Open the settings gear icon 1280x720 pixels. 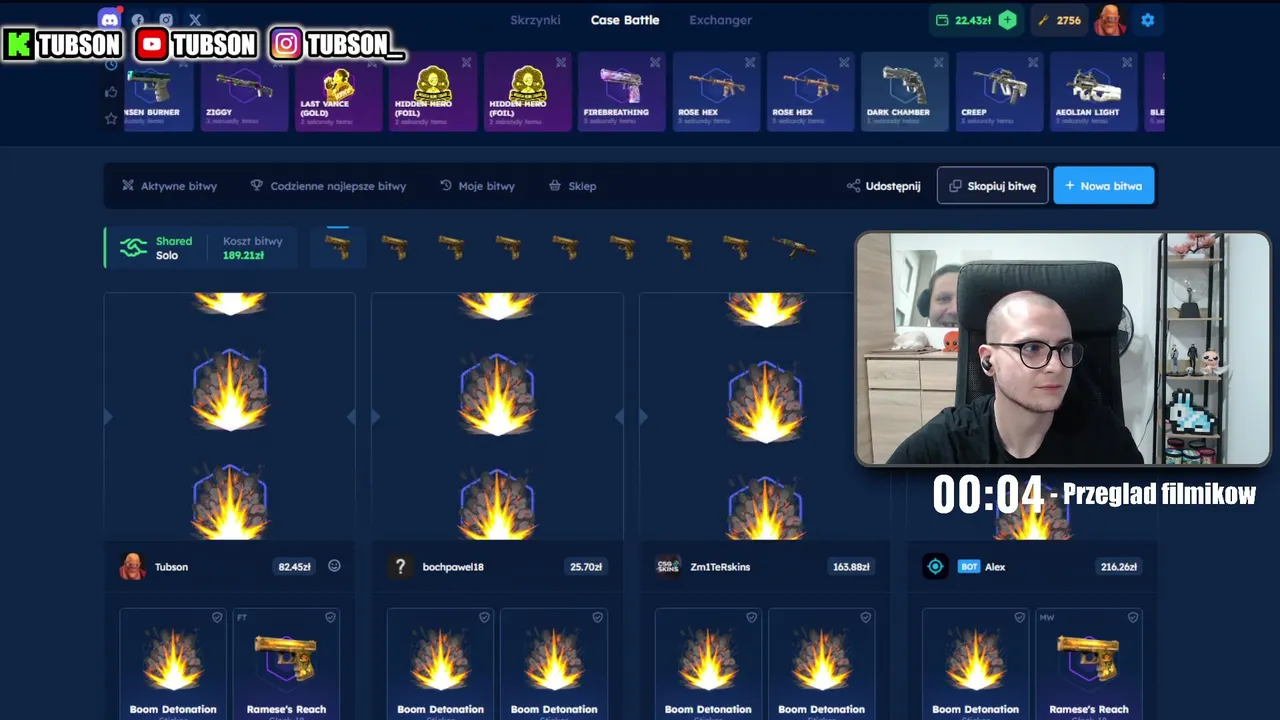pos(1147,20)
